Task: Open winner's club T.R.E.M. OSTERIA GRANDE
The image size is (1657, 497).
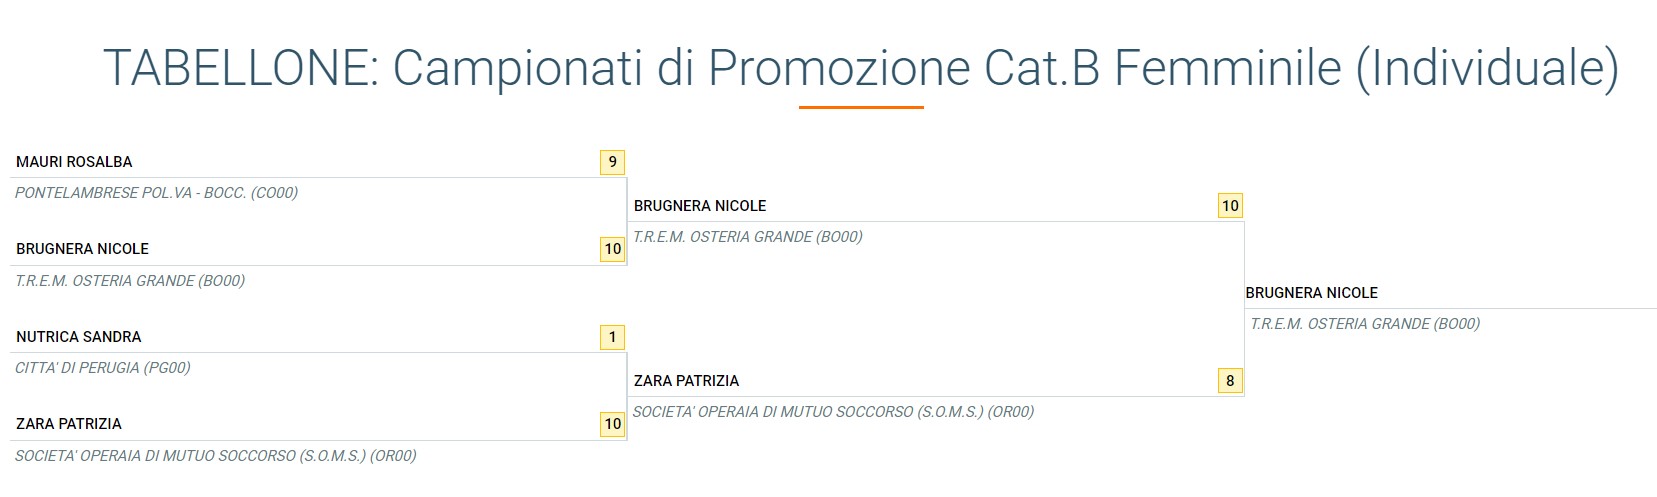Action: coord(1365,324)
